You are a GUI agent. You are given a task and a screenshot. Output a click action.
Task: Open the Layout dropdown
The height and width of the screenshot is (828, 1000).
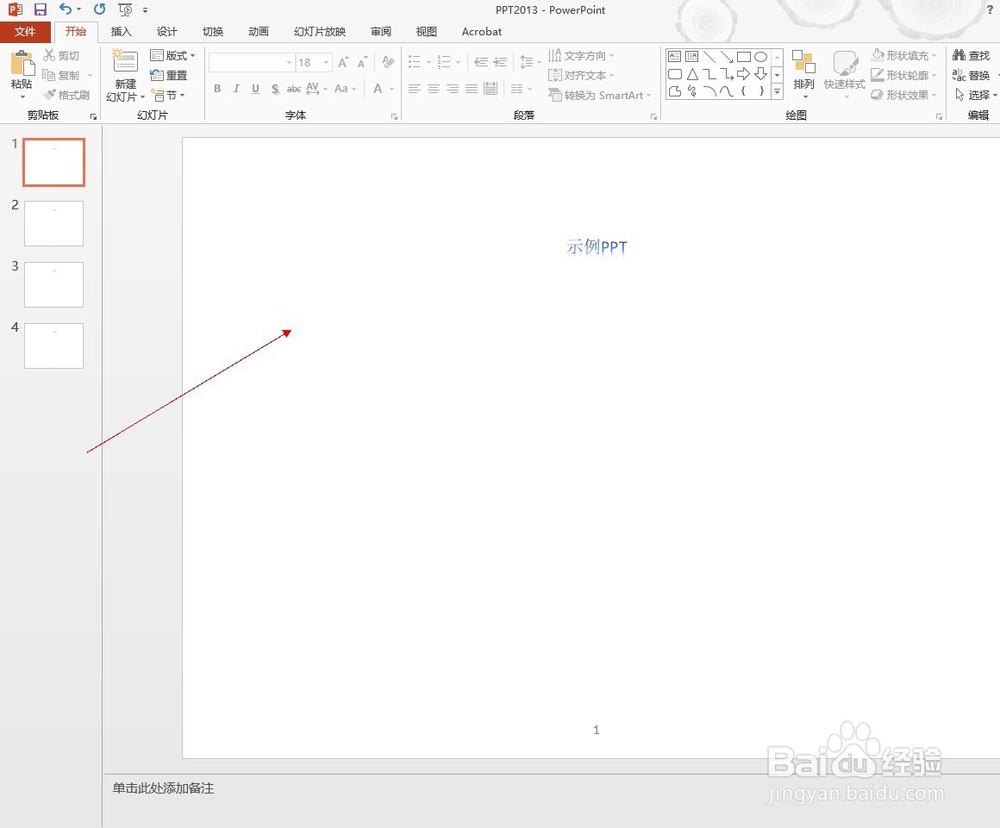[172, 55]
